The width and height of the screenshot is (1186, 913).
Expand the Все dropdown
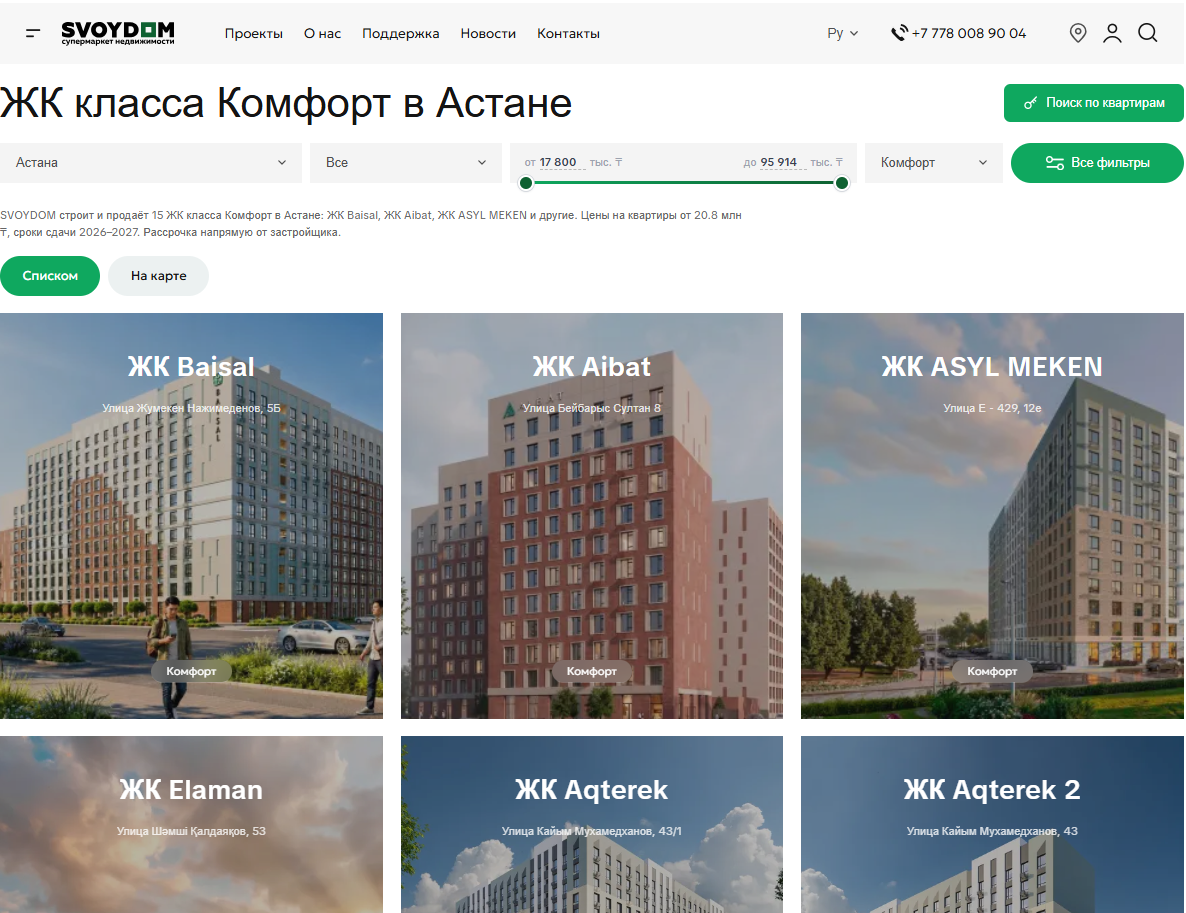pos(405,163)
